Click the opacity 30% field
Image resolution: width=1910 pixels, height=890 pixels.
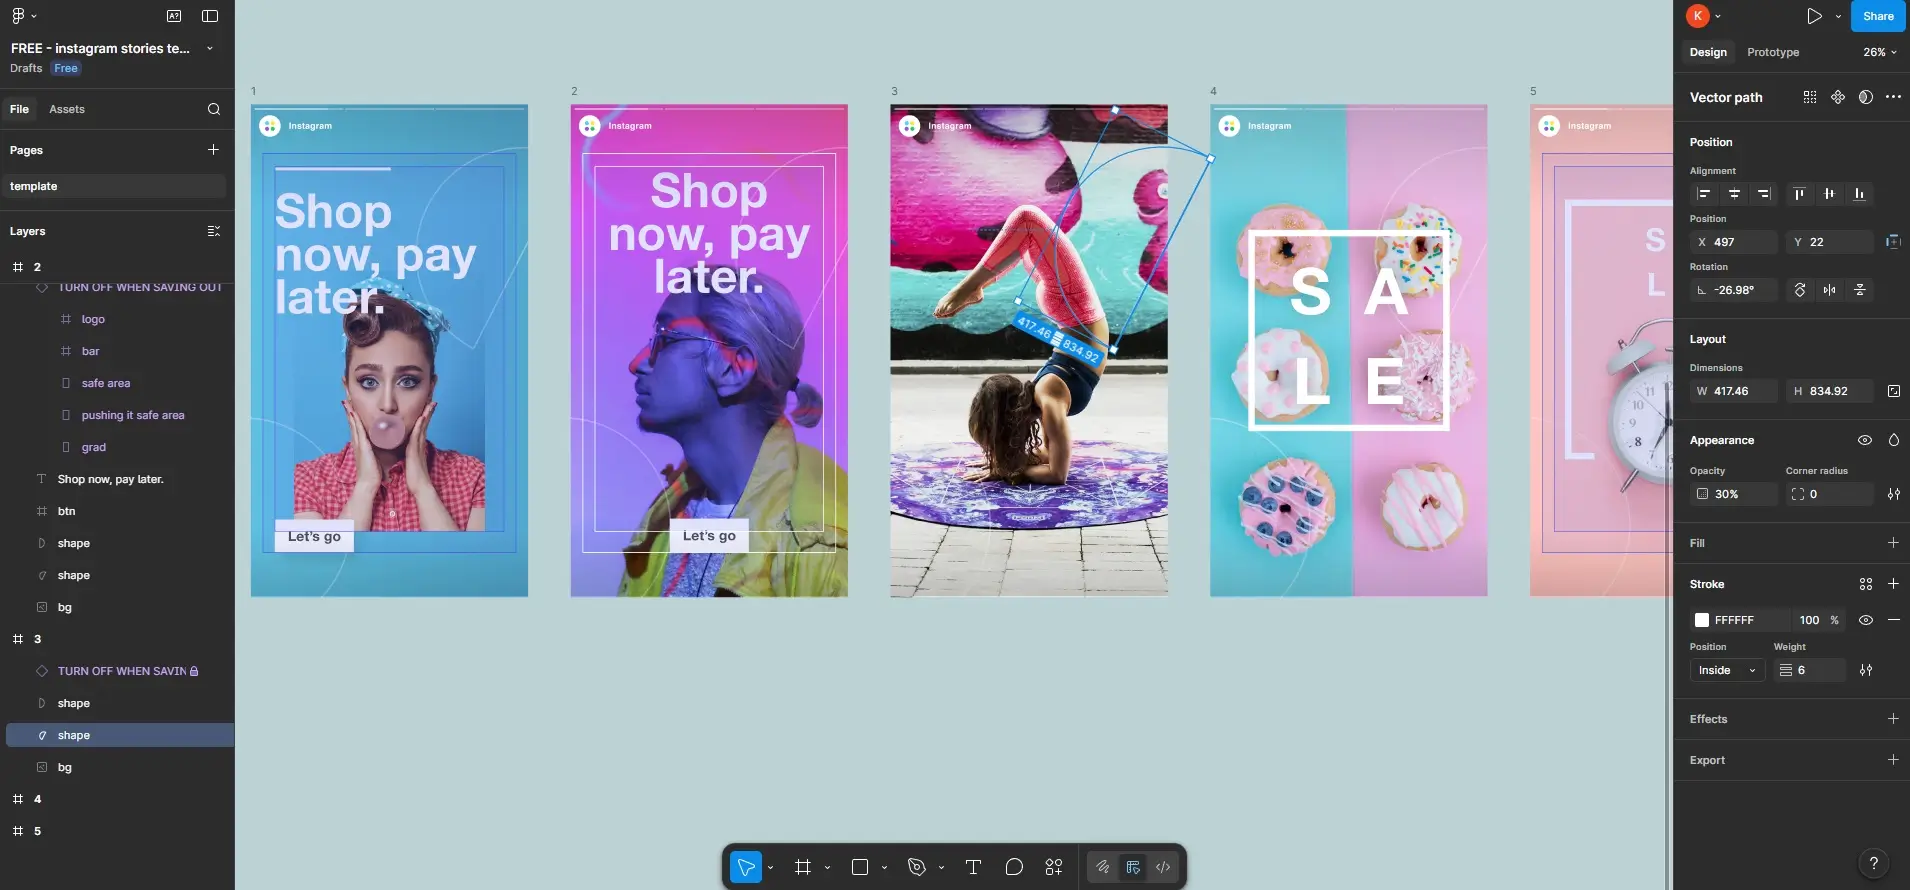[x=1733, y=494]
